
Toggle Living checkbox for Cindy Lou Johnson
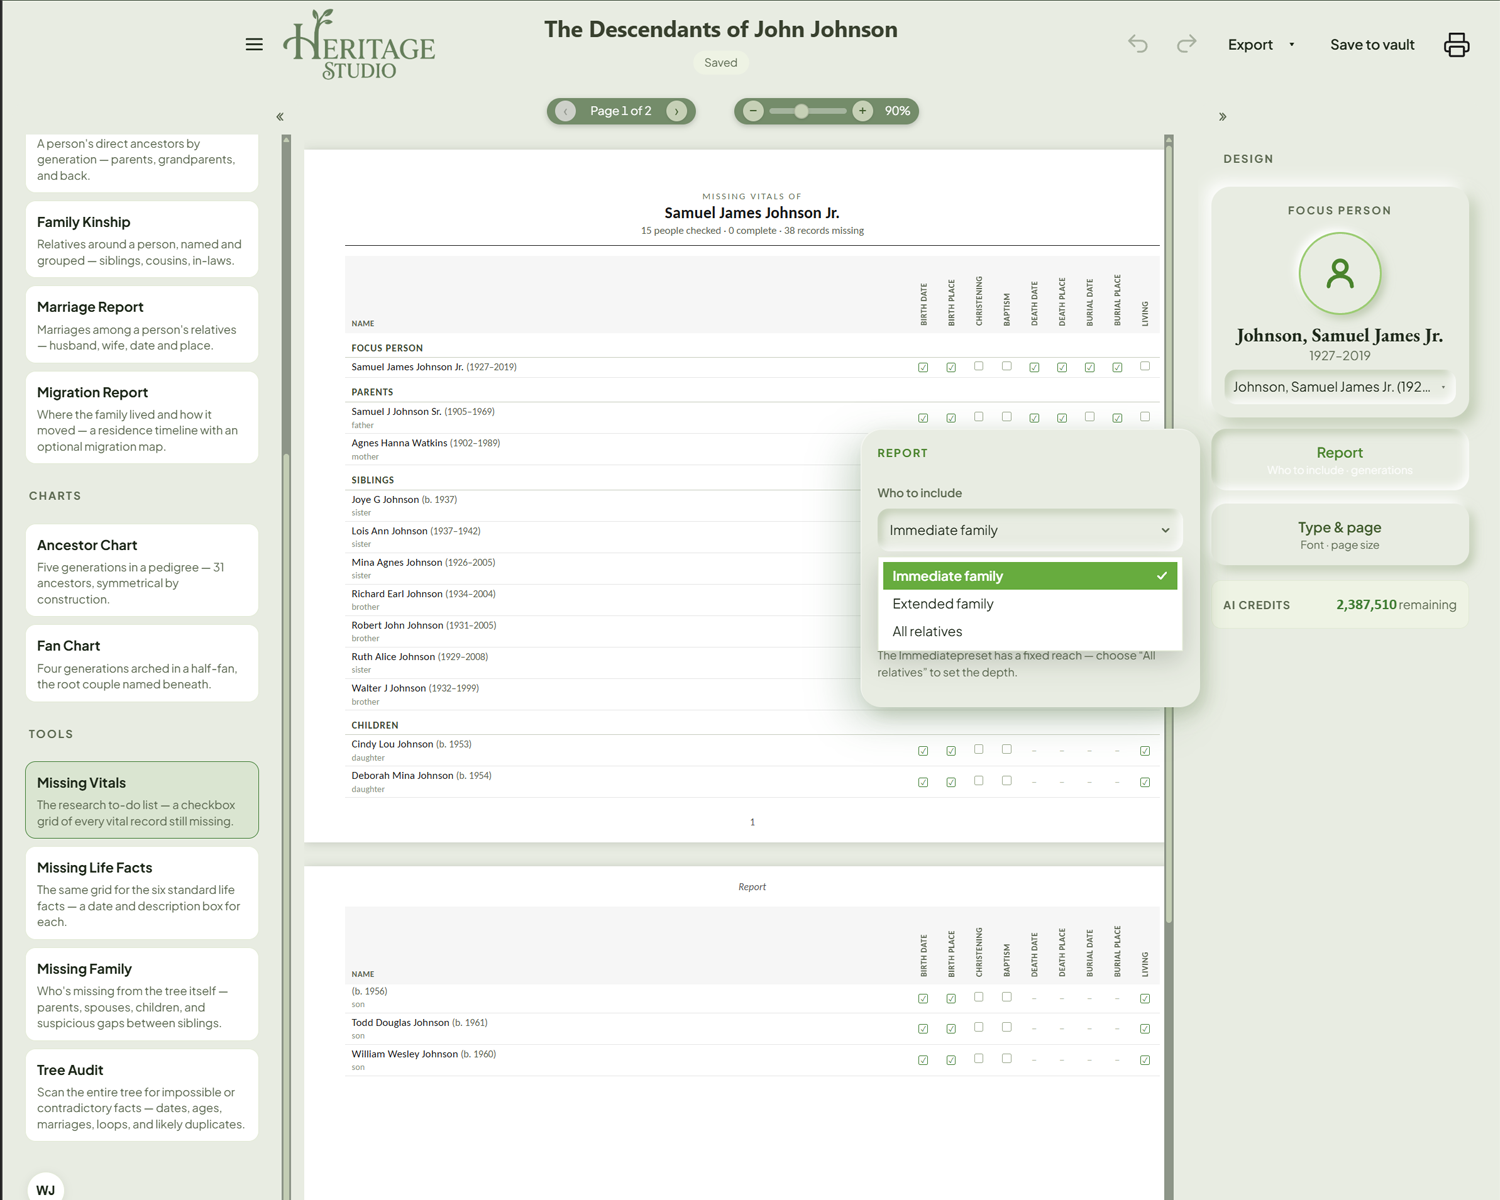click(1145, 751)
